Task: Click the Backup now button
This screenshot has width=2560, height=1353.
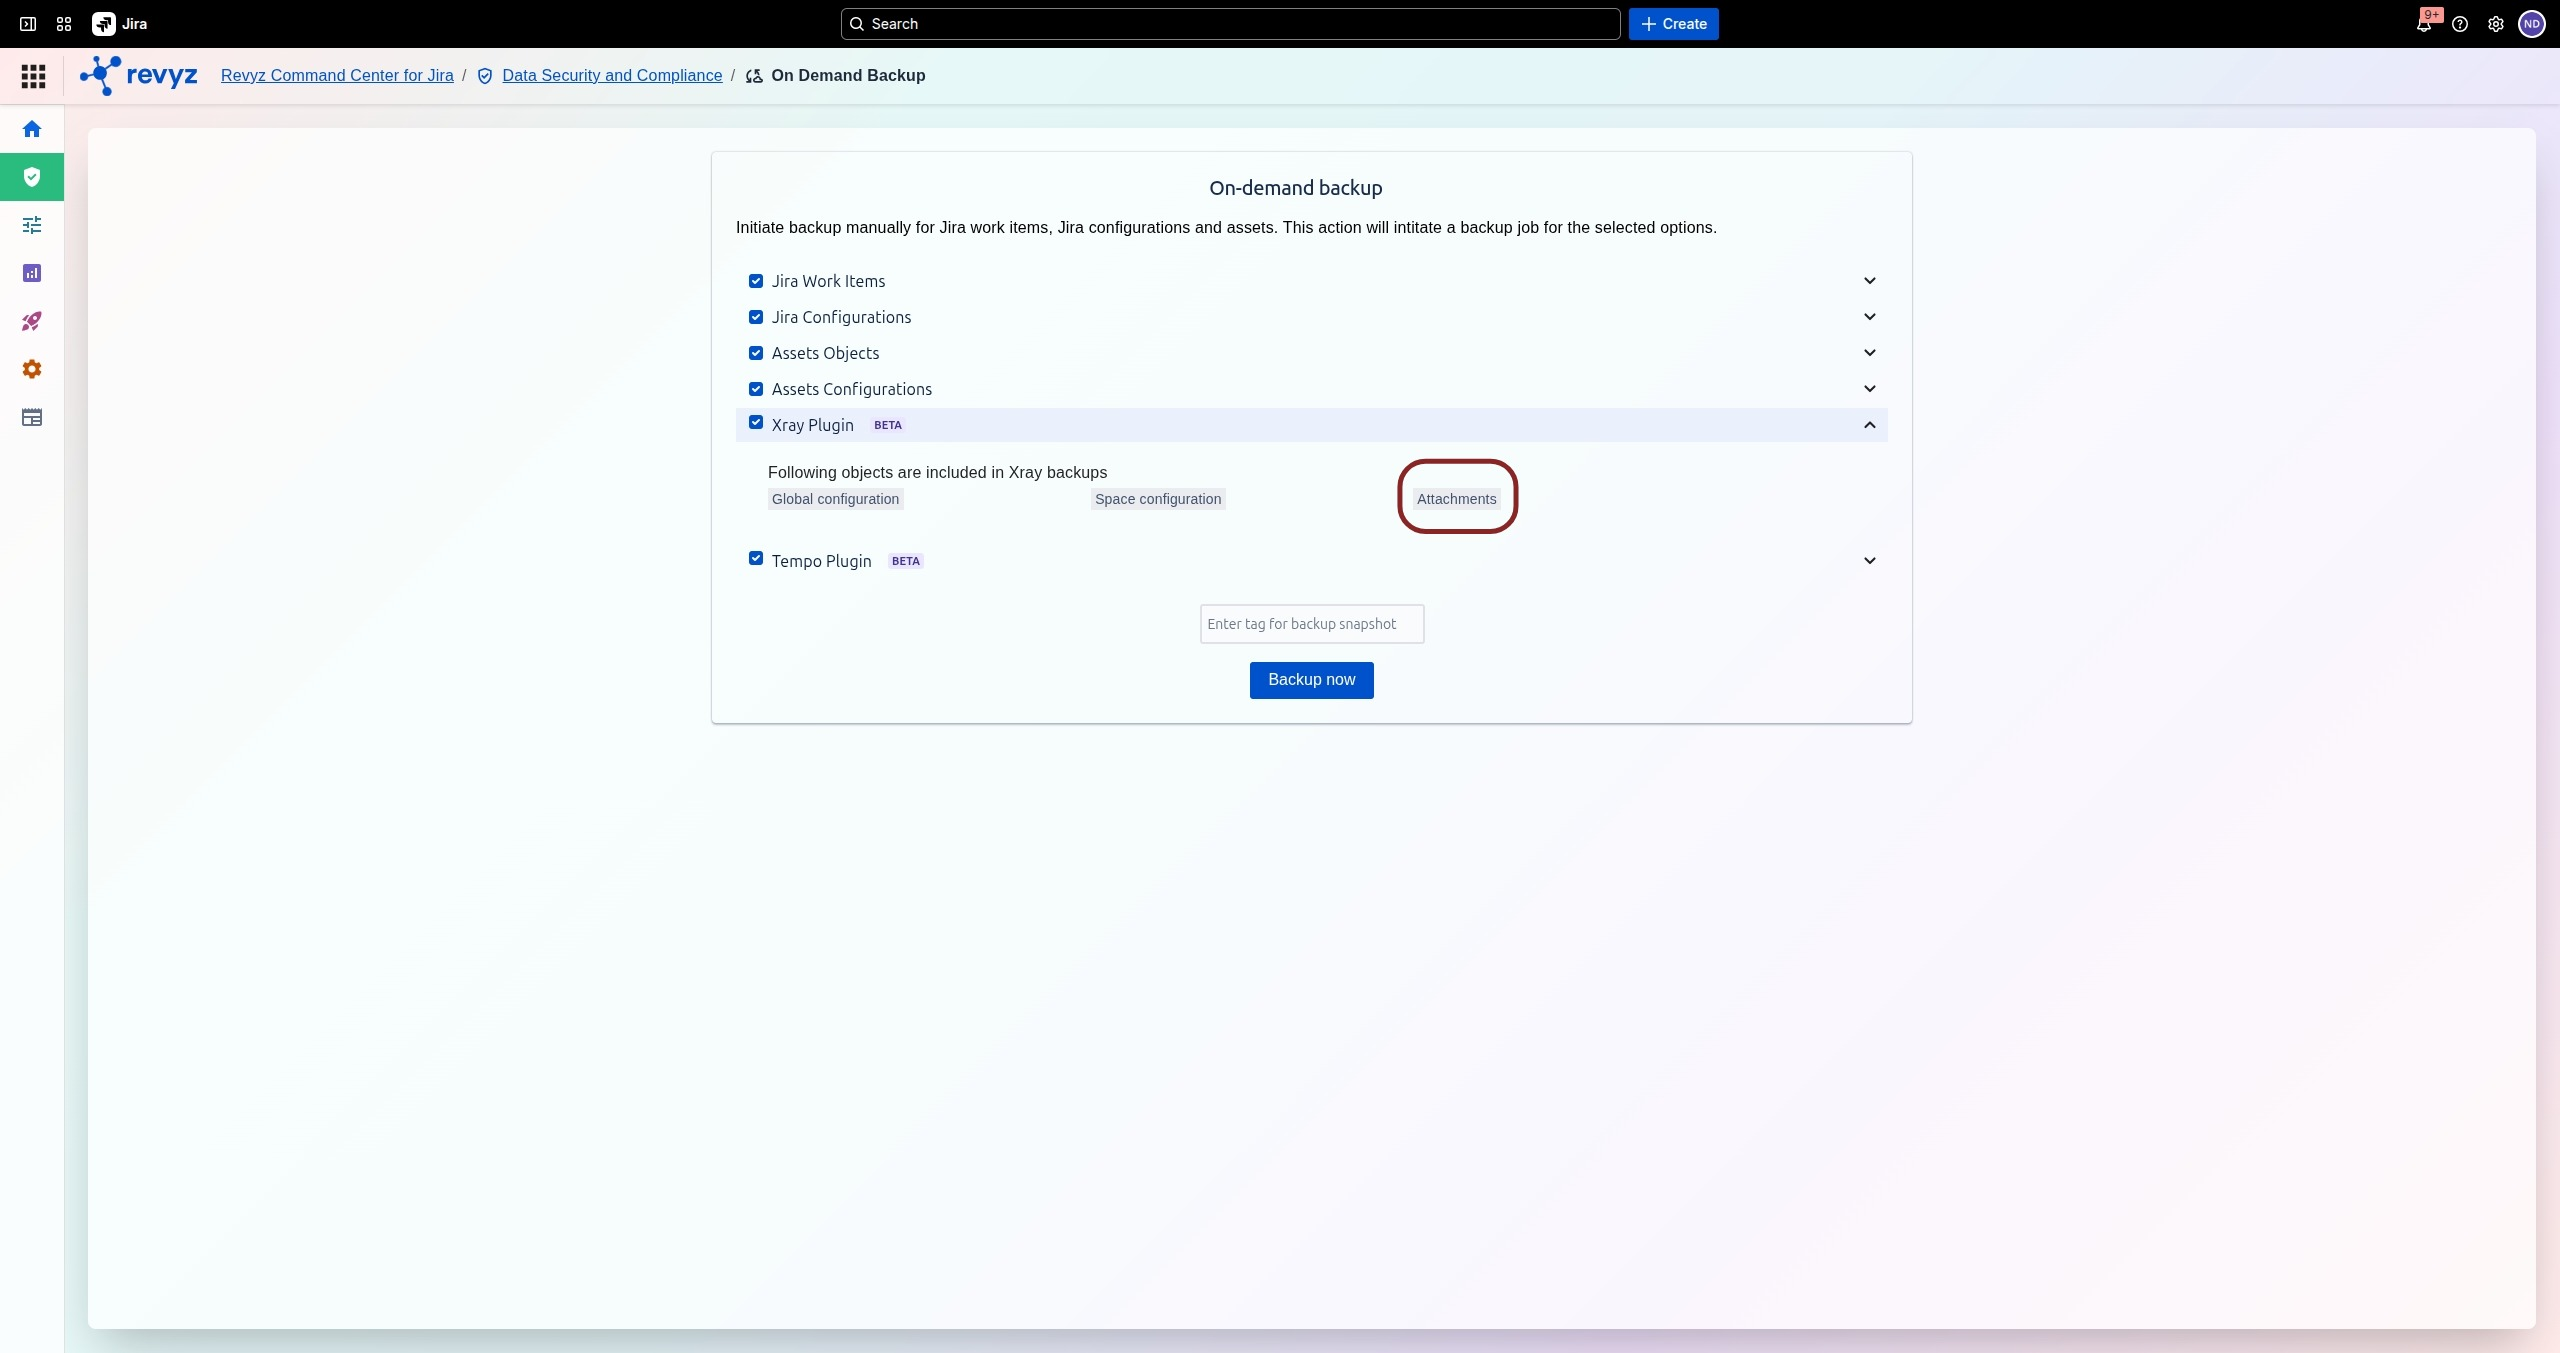Action: coord(1311,680)
